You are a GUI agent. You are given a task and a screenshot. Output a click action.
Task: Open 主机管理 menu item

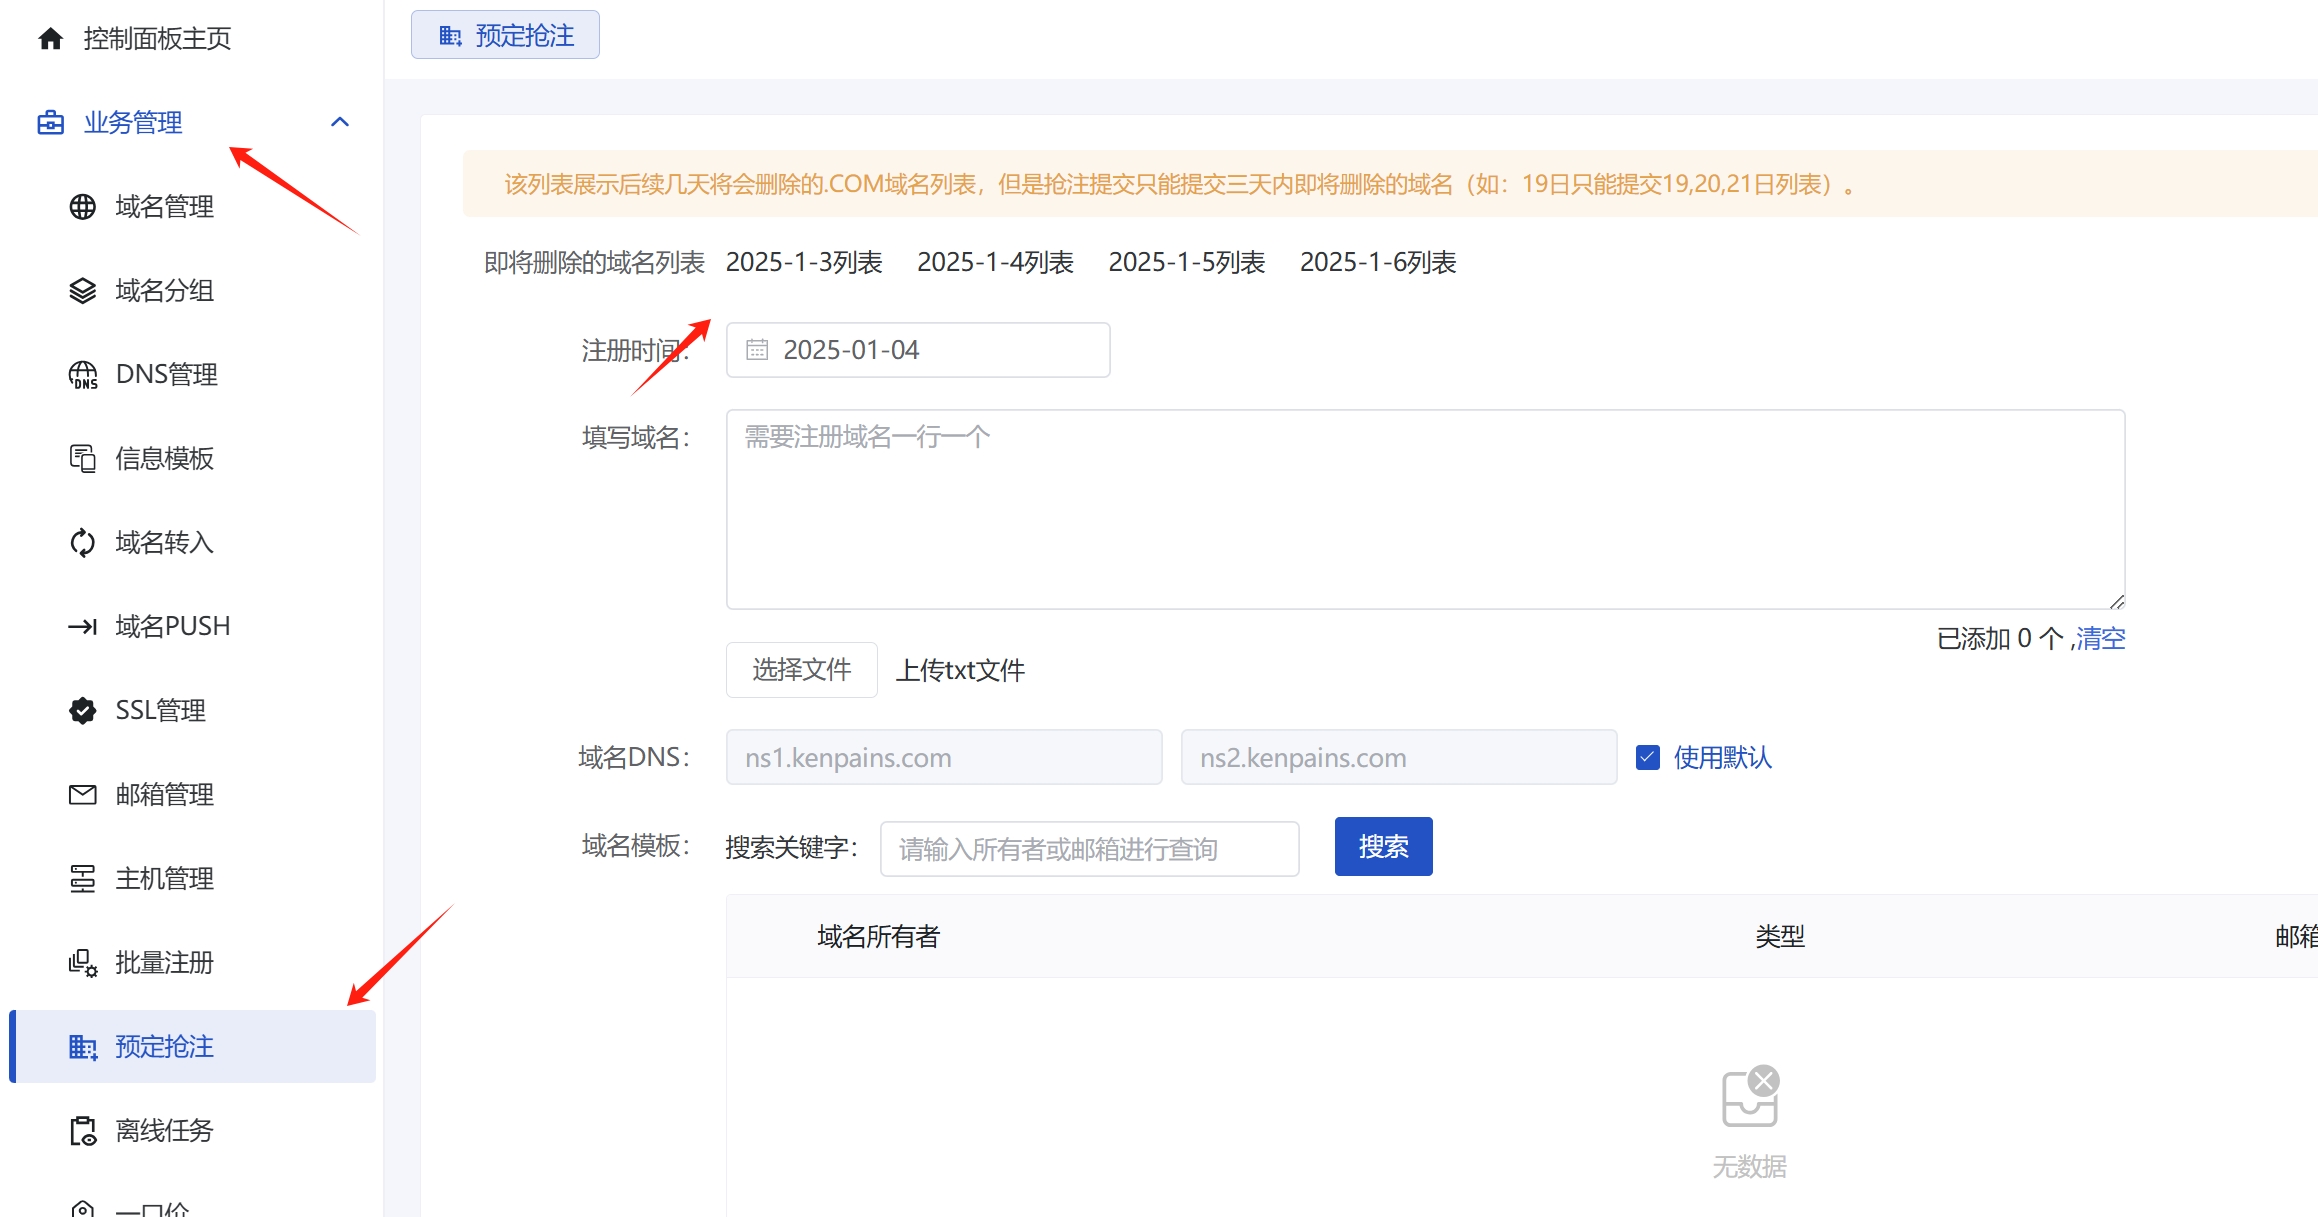pos(165,879)
